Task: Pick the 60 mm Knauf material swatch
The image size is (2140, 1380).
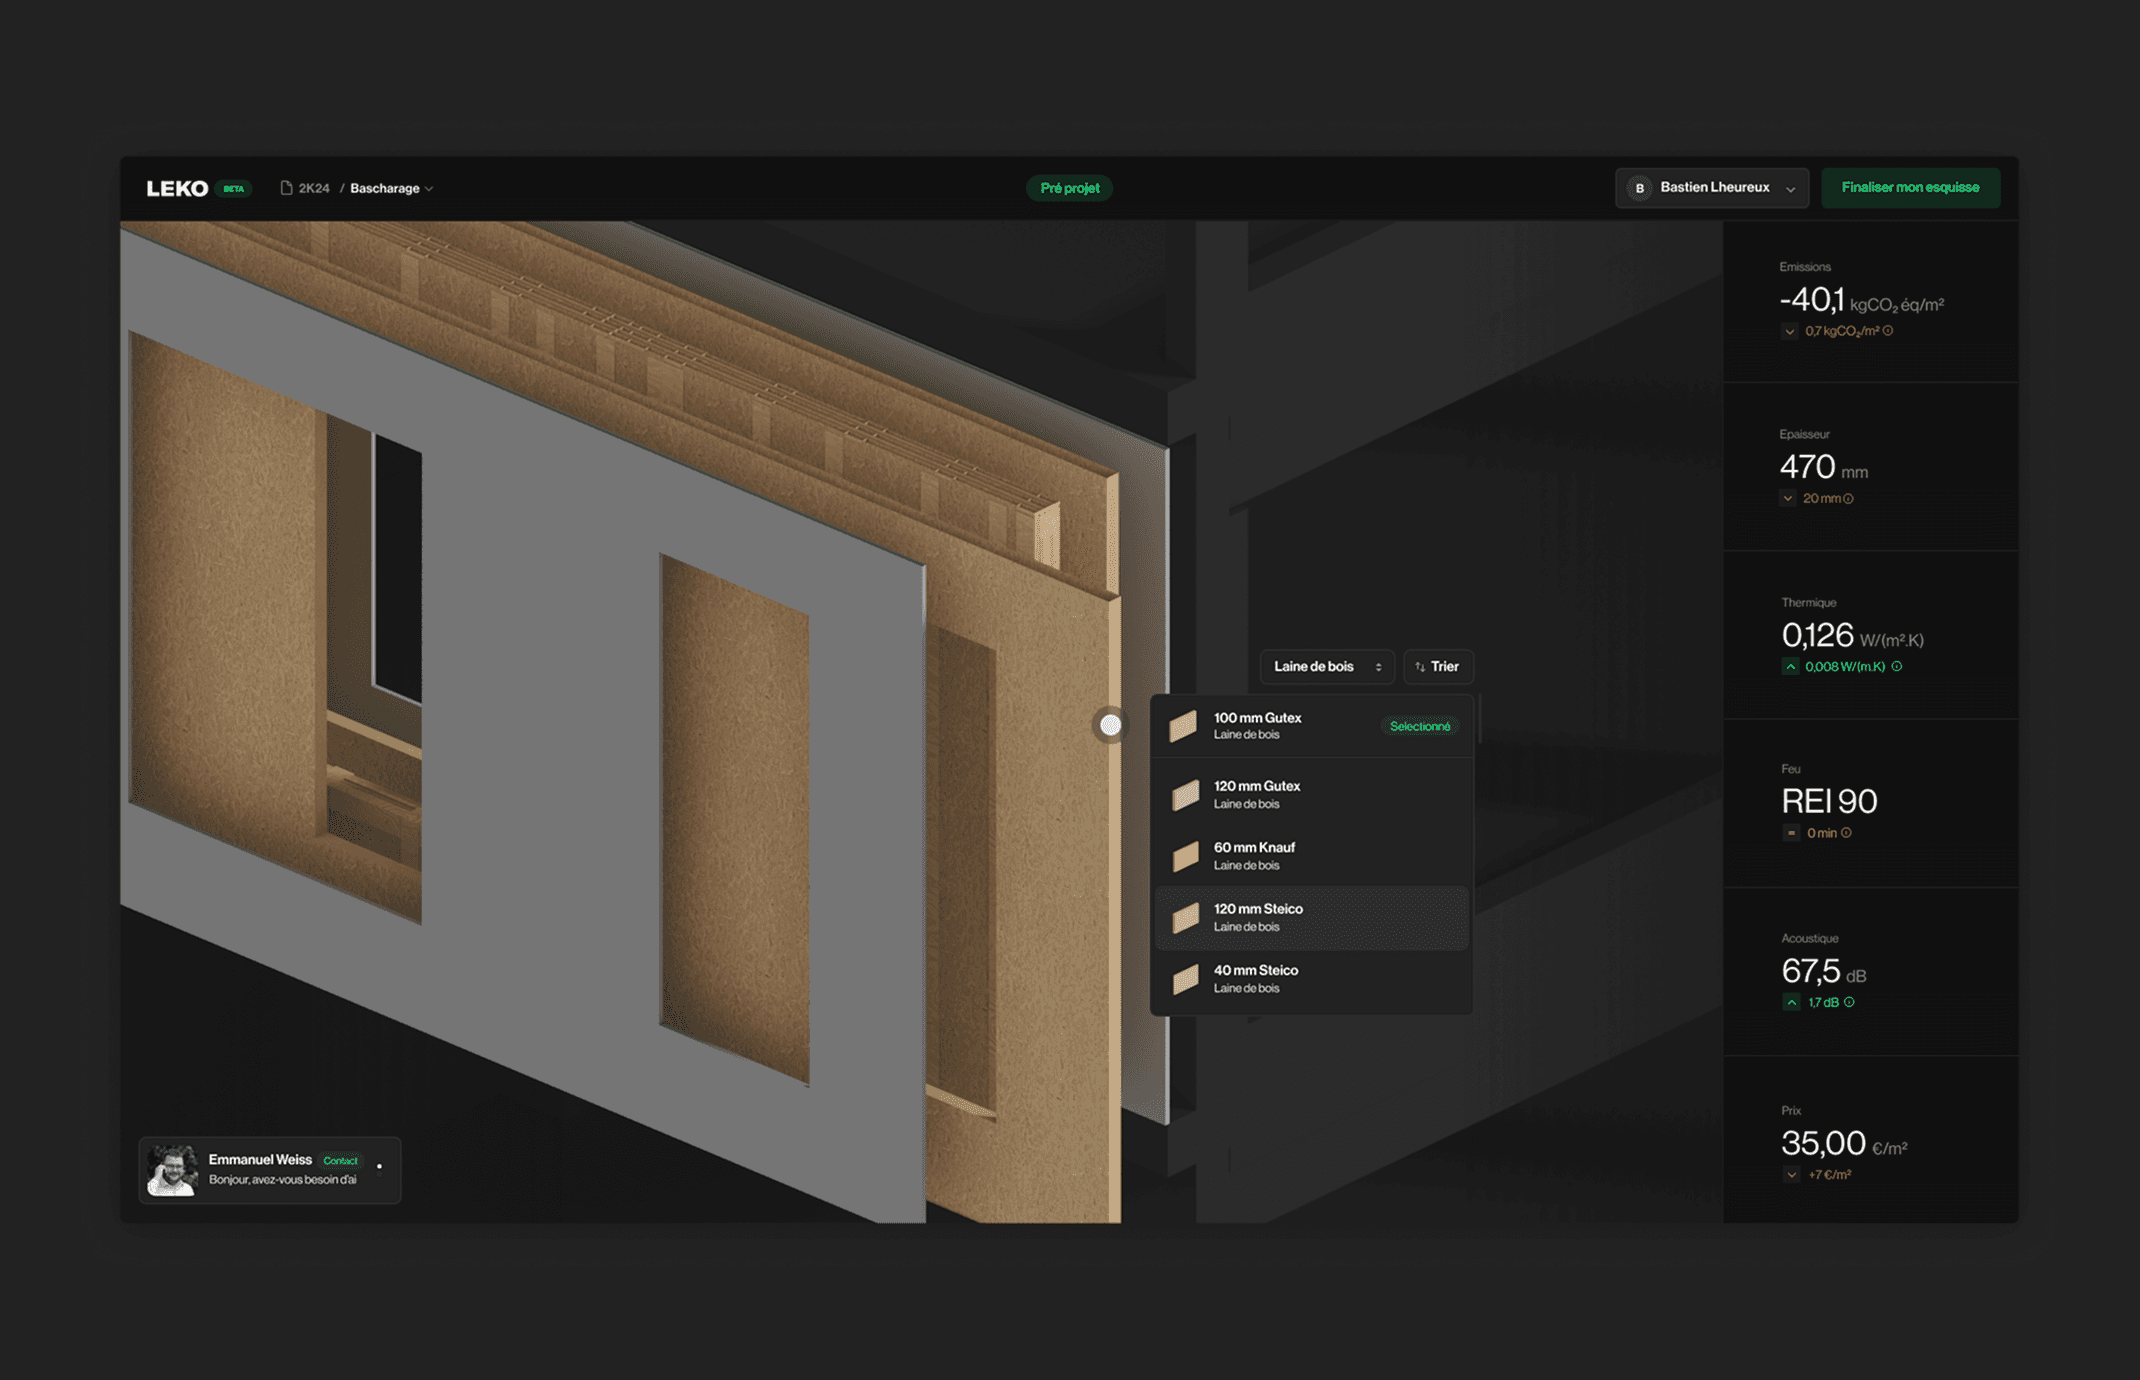Action: (1185, 856)
